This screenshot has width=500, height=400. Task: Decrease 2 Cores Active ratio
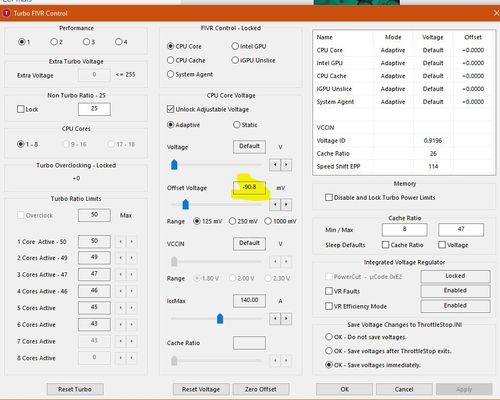pyautogui.click(x=120, y=258)
